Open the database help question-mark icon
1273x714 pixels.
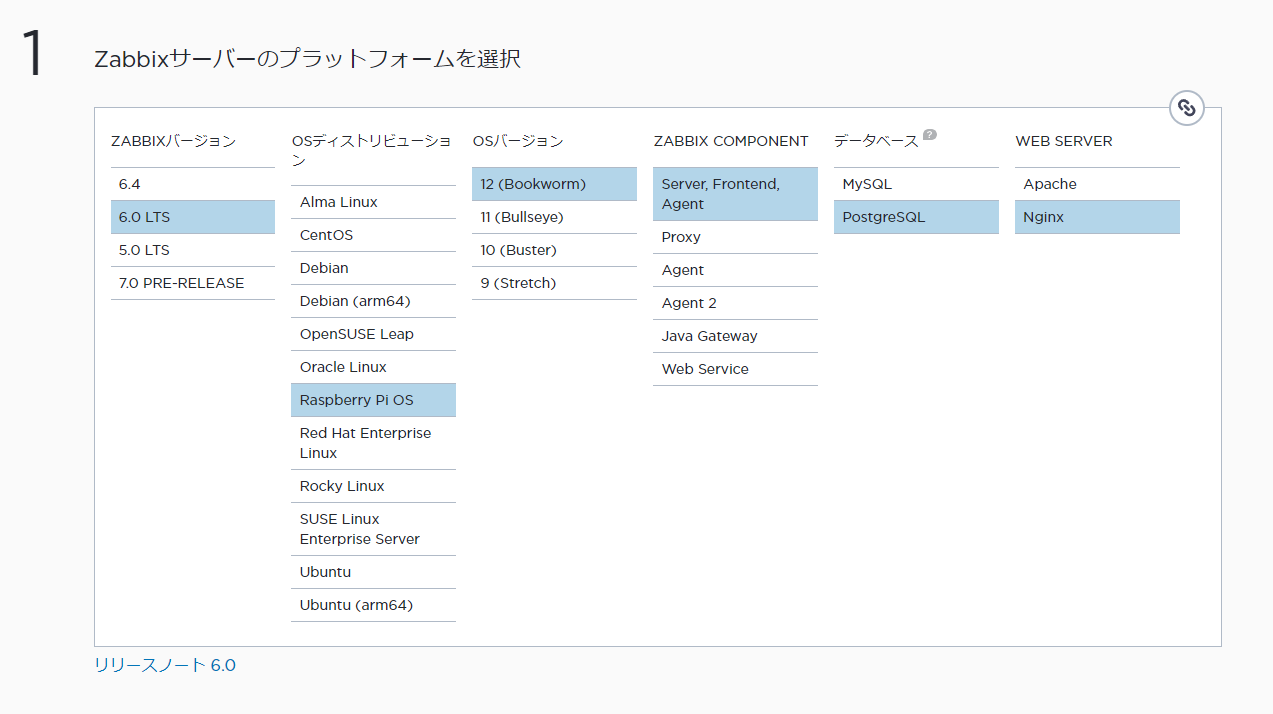tap(930, 134)
